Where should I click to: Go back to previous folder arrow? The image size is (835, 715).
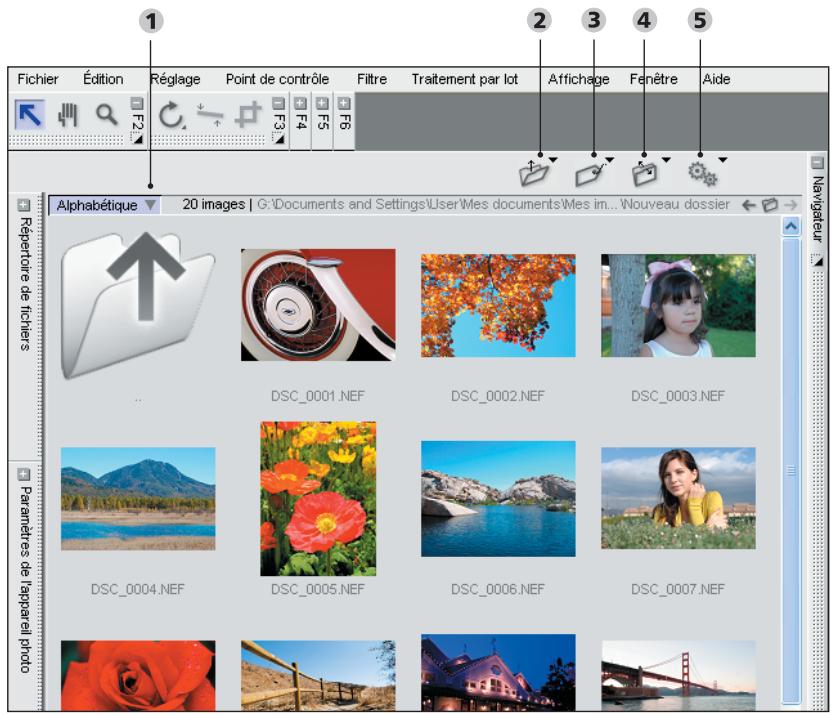(749, 205)
